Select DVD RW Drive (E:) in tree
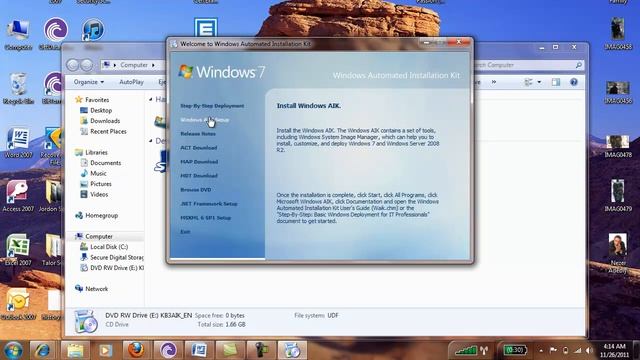This screenshot has width=640, height=360. point(112,268)
